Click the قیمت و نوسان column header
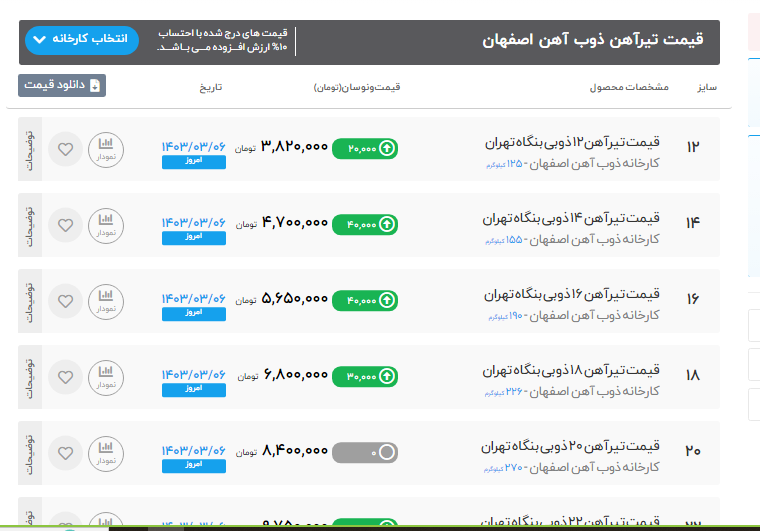The width and height of the screenshot is (760, 531). click(x=357, y=87)
